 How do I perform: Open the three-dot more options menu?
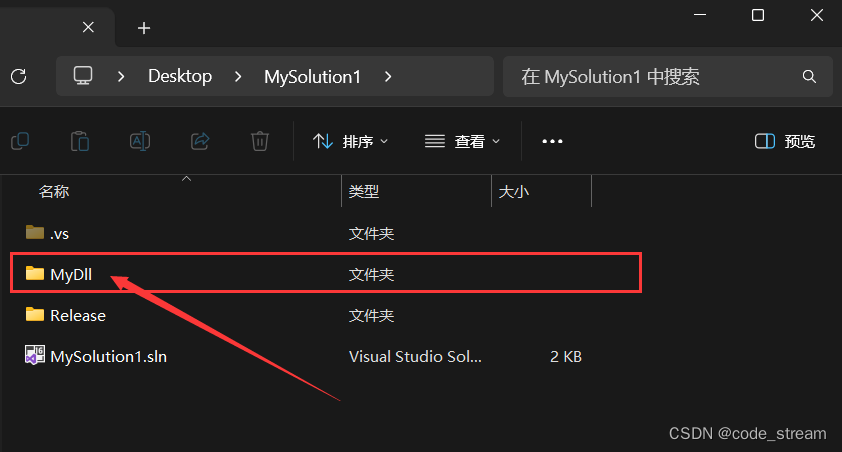point(552,141)
